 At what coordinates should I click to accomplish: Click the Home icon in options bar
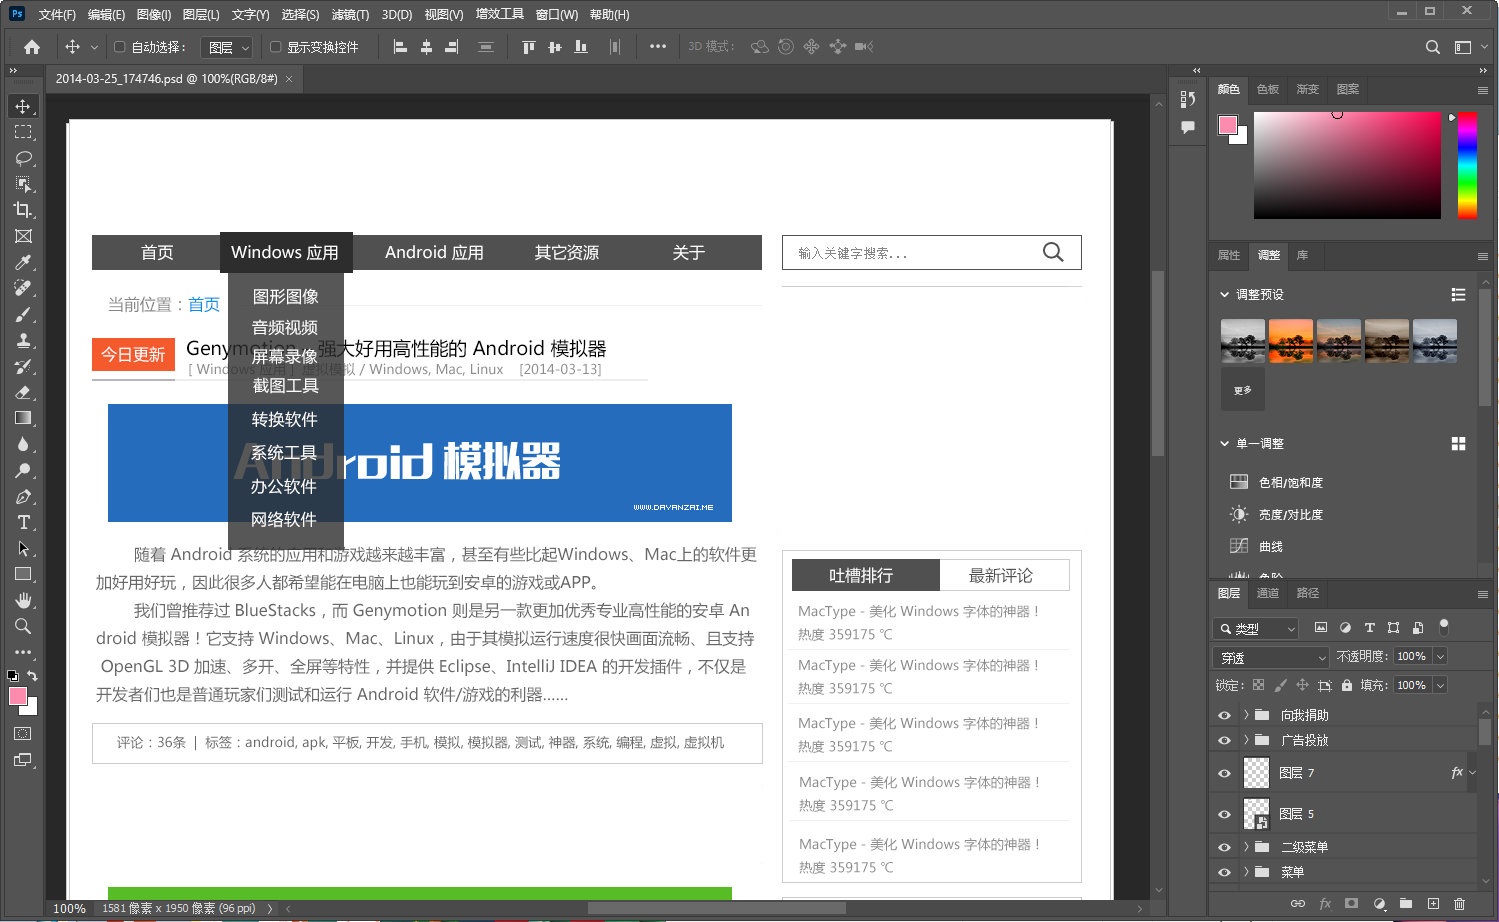click(x=32, y=47)
